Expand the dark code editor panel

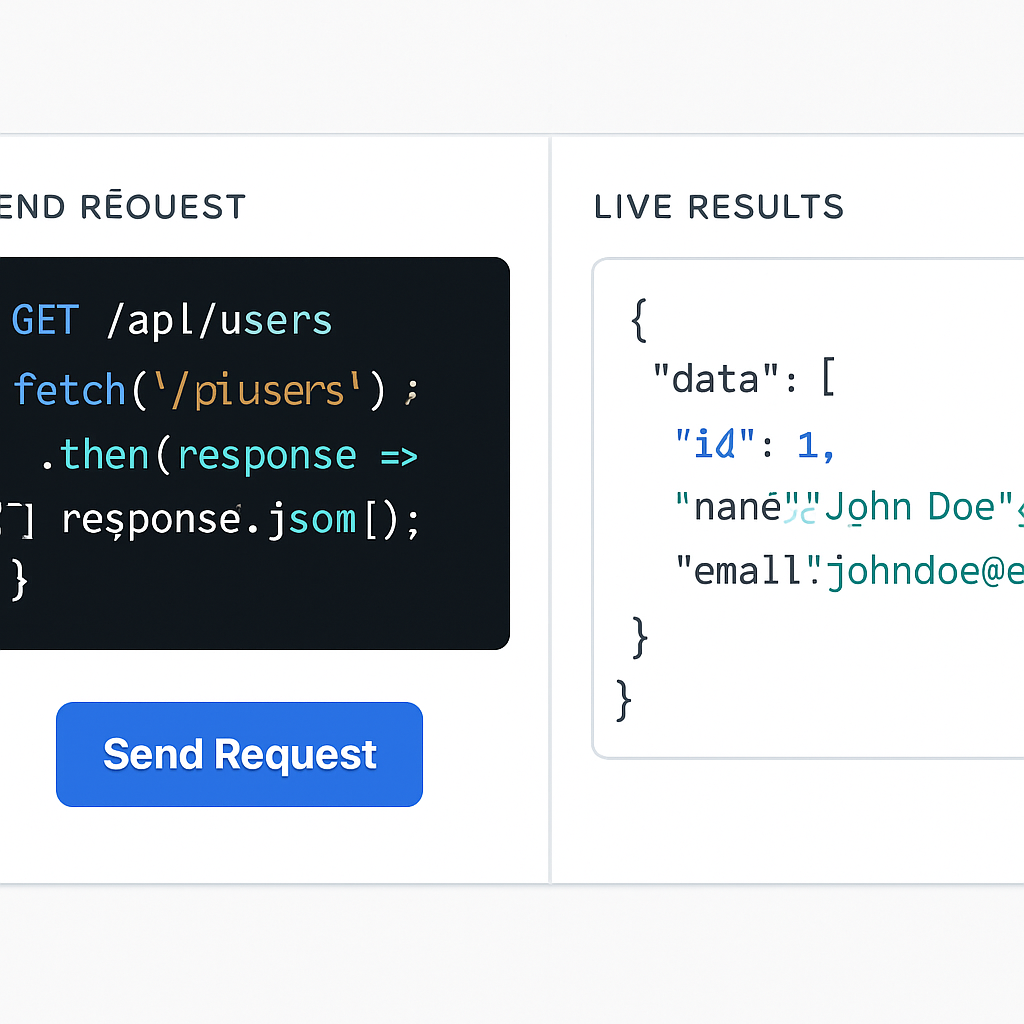pos(255,450)
